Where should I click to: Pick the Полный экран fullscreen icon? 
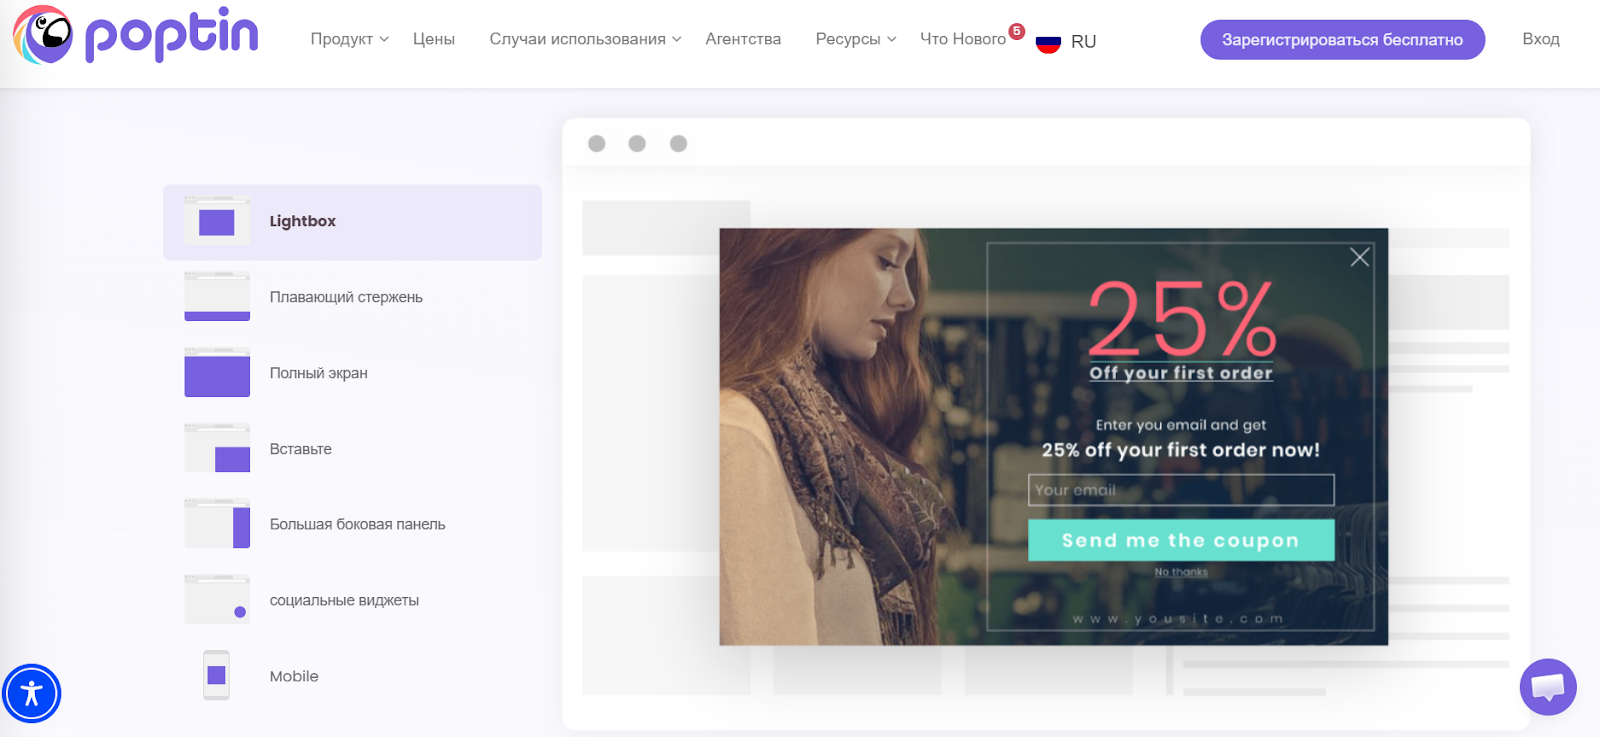click(x=217, y=373)
